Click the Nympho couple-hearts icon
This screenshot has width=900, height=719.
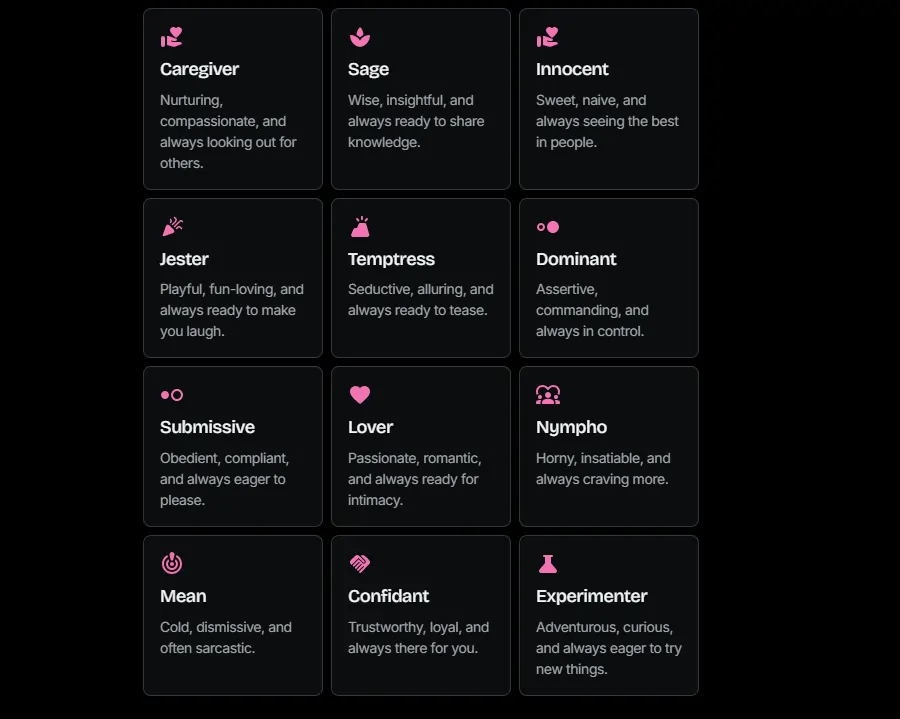547,394
